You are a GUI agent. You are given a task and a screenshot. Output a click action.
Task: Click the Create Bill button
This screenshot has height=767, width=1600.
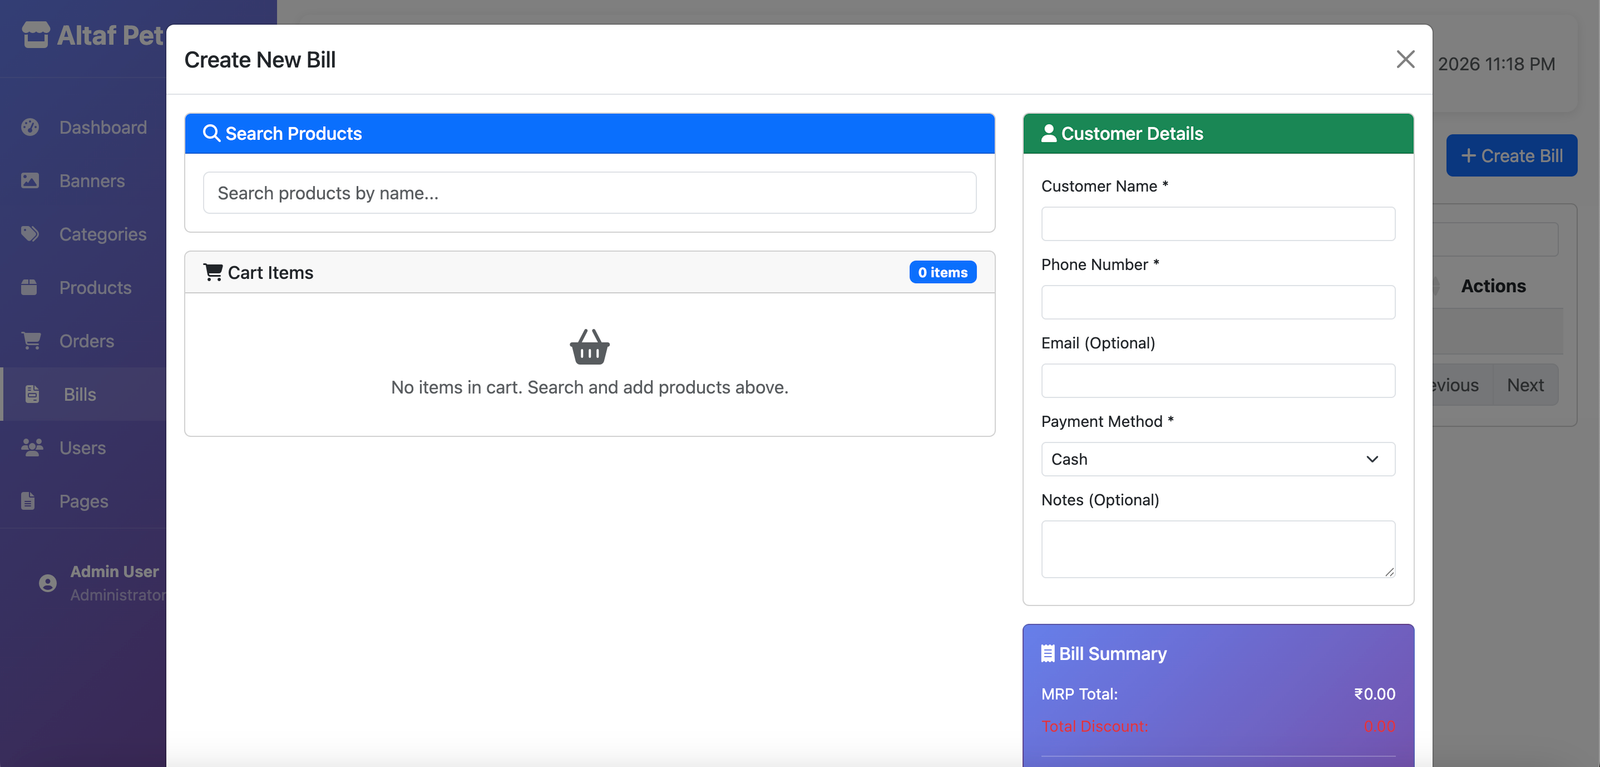click(x=1512, y=155)
